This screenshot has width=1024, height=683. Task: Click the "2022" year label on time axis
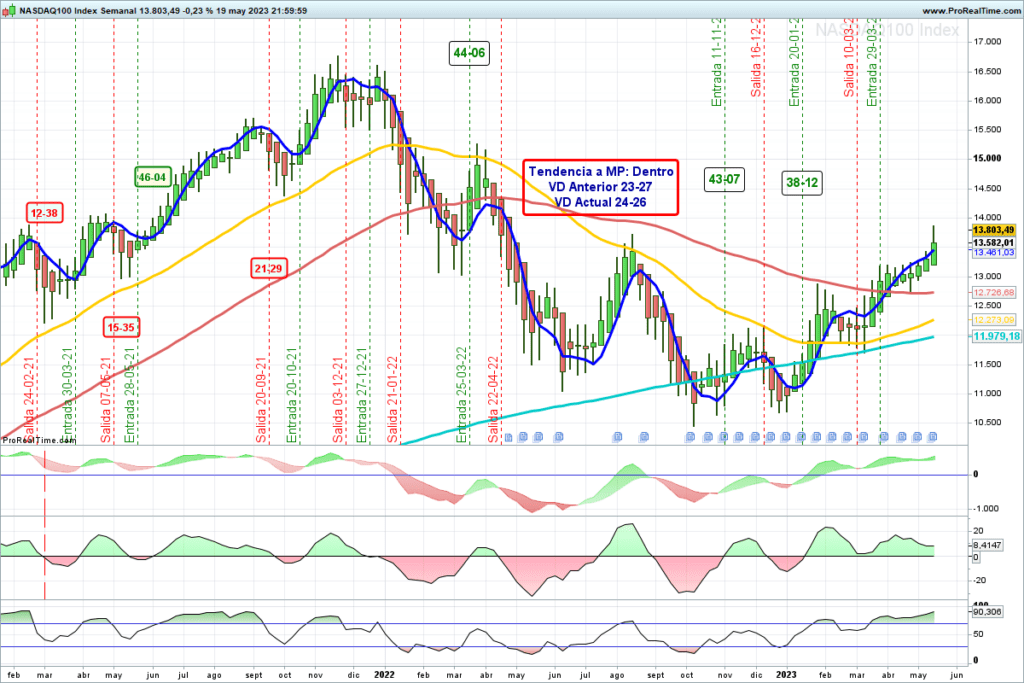(x=384, y=675)
